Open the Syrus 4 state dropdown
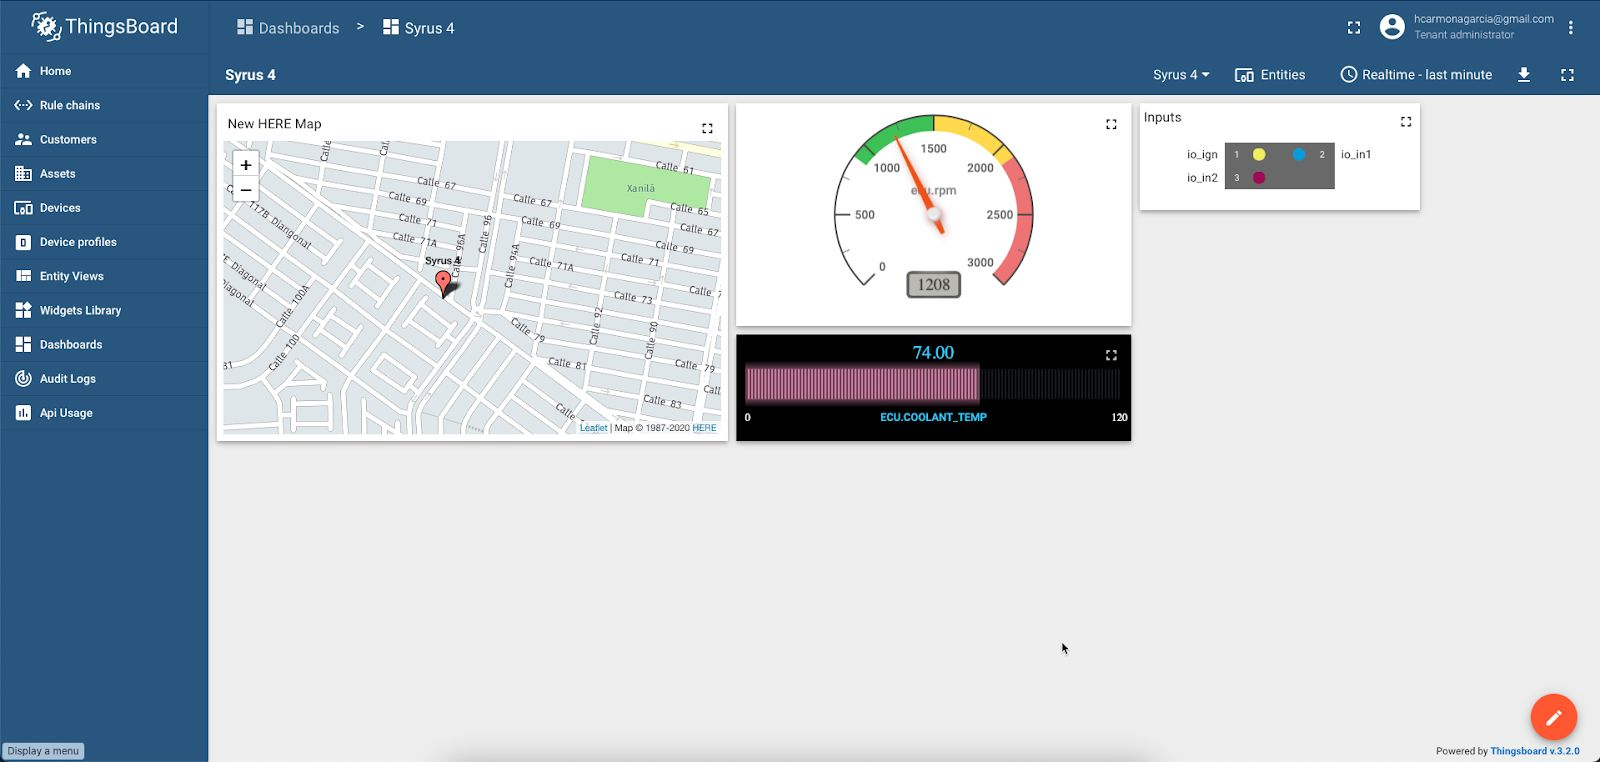This screenshot has height=762, width=1600. (1180, 75)
